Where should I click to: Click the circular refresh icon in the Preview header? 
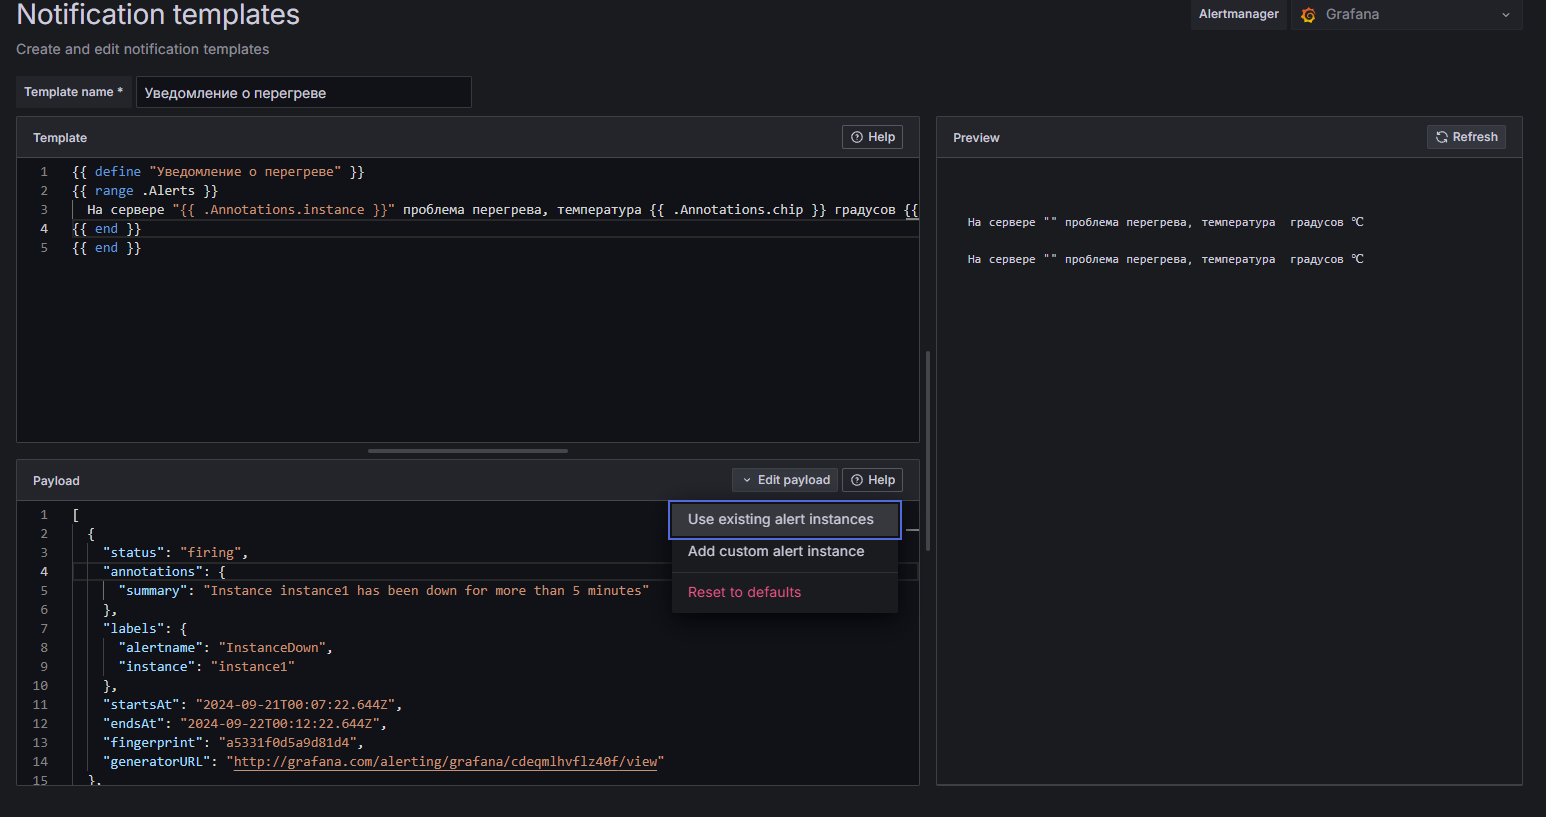pos(1441,137)
